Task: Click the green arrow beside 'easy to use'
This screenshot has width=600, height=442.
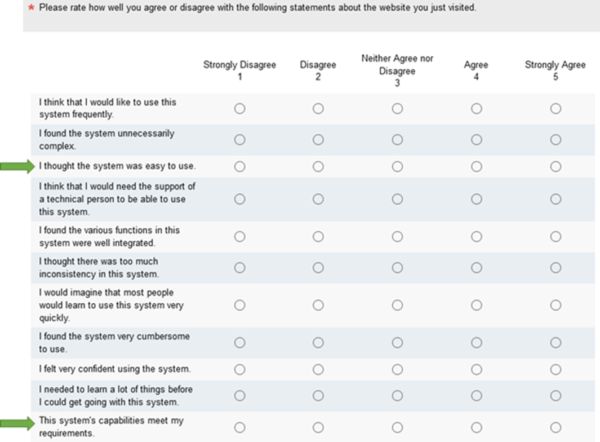Action: pyautogui.click(x=18, y=166)
